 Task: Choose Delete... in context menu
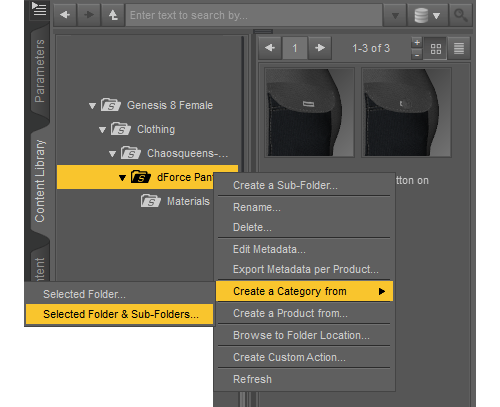click(304, 227)
